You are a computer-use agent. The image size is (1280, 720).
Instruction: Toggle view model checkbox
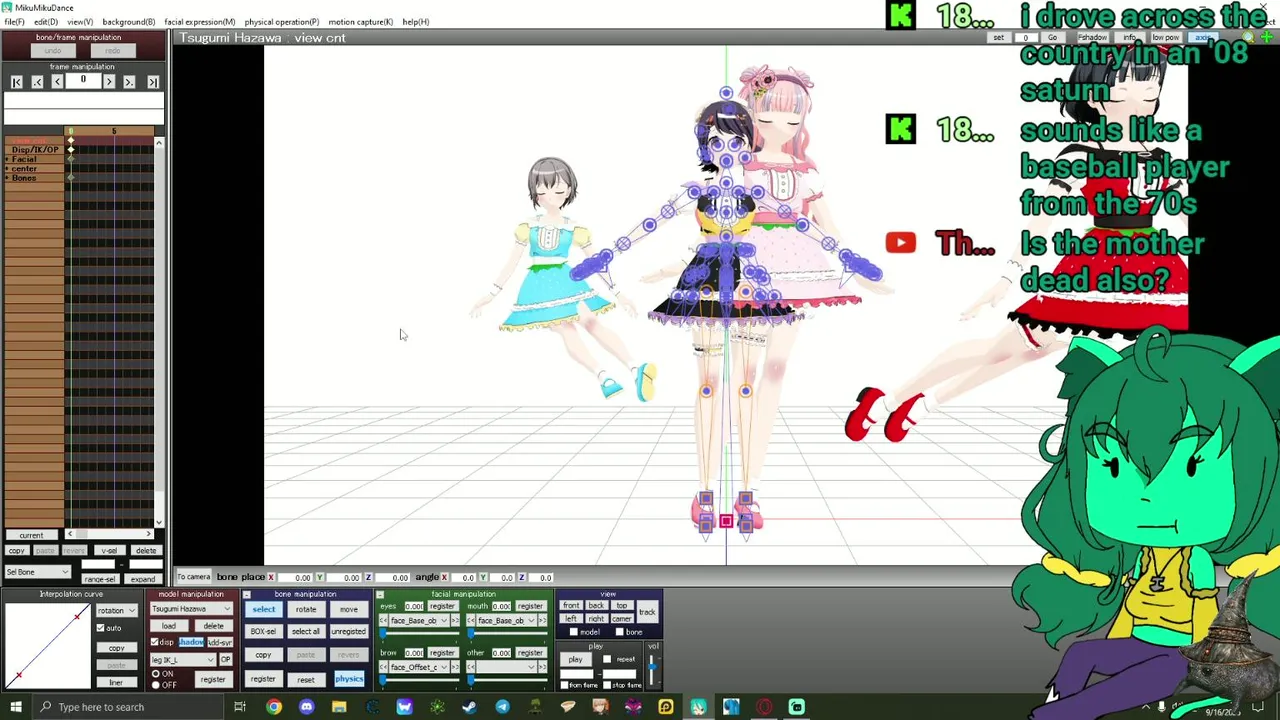573,632
